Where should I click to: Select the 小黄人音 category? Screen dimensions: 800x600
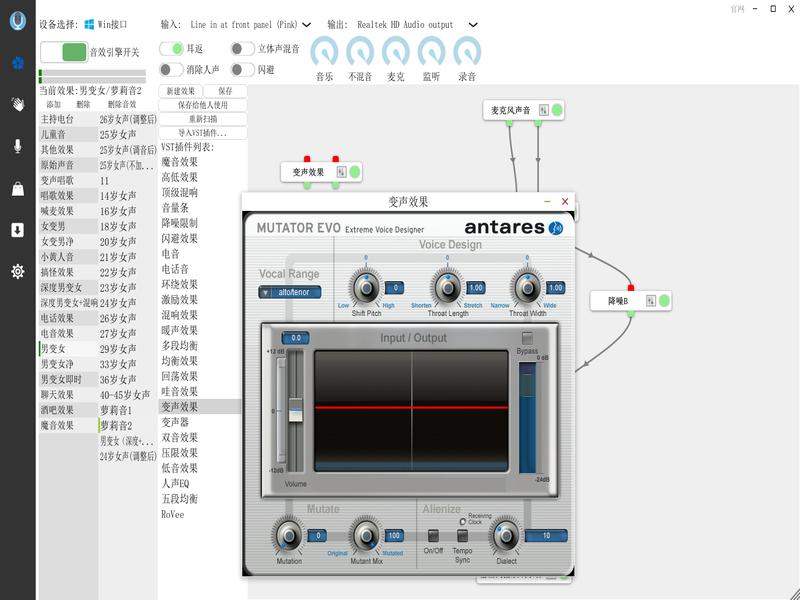pyautogui.click(x=68, y=257)
